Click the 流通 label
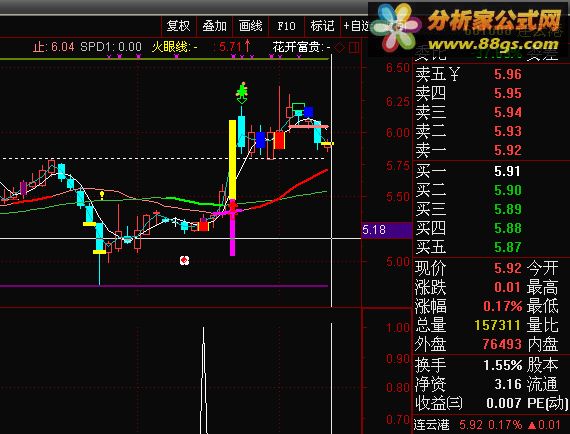The width and height of the screenshot is (570, 434). point(542,384)
